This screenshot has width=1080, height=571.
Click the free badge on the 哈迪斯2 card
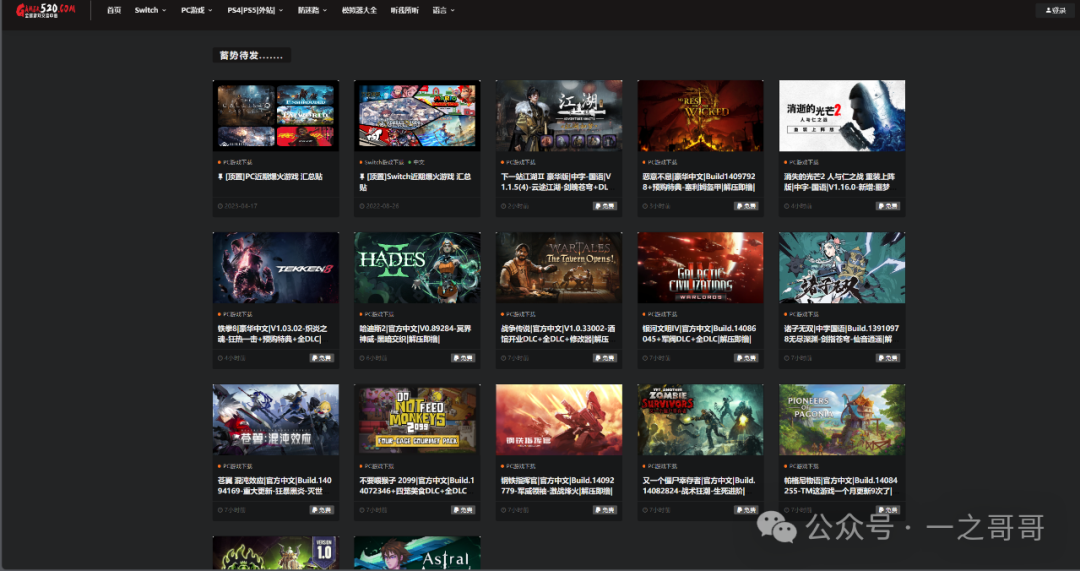[x=463, y=358]
